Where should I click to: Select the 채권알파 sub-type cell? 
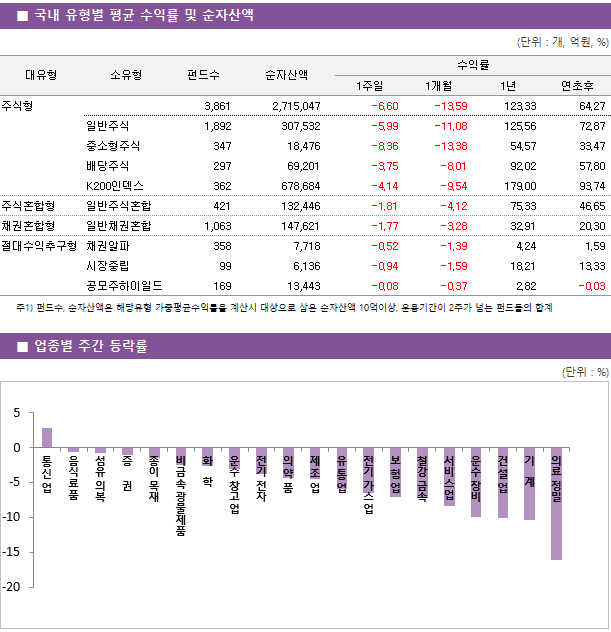(108, 246)
